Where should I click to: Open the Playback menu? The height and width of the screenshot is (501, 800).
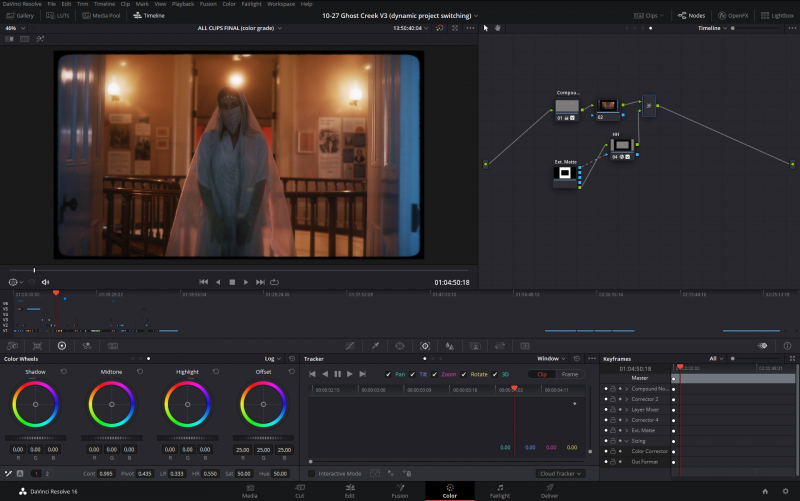coord(182,4)
